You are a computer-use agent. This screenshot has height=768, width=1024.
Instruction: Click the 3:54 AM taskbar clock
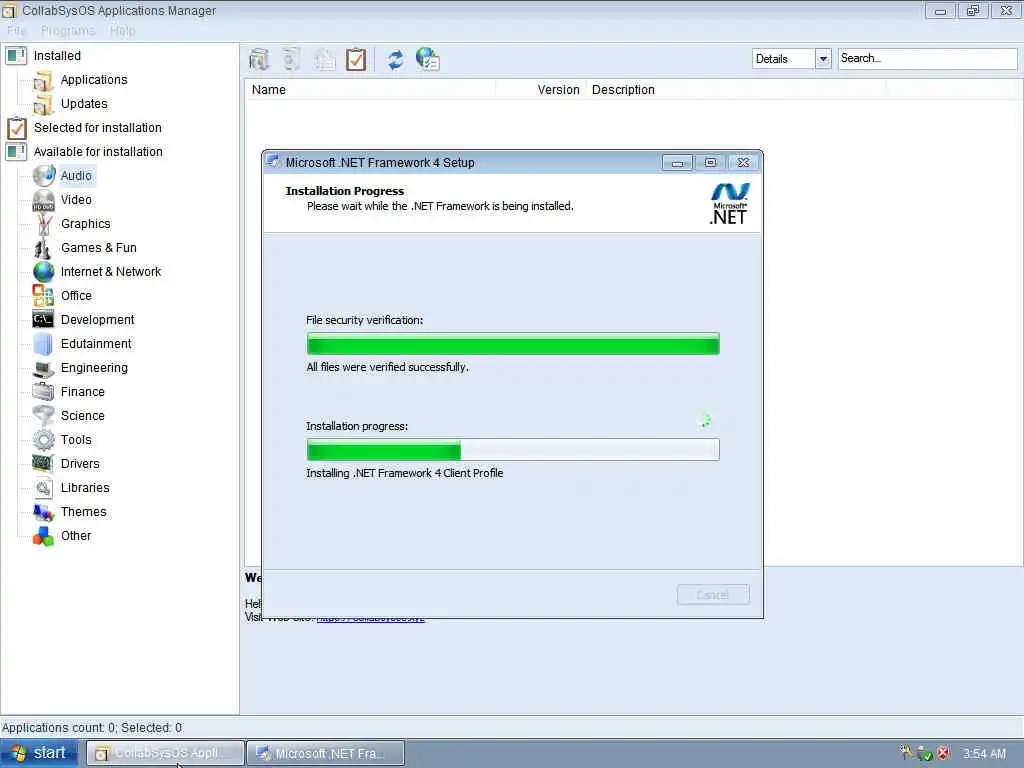(984, 753)
